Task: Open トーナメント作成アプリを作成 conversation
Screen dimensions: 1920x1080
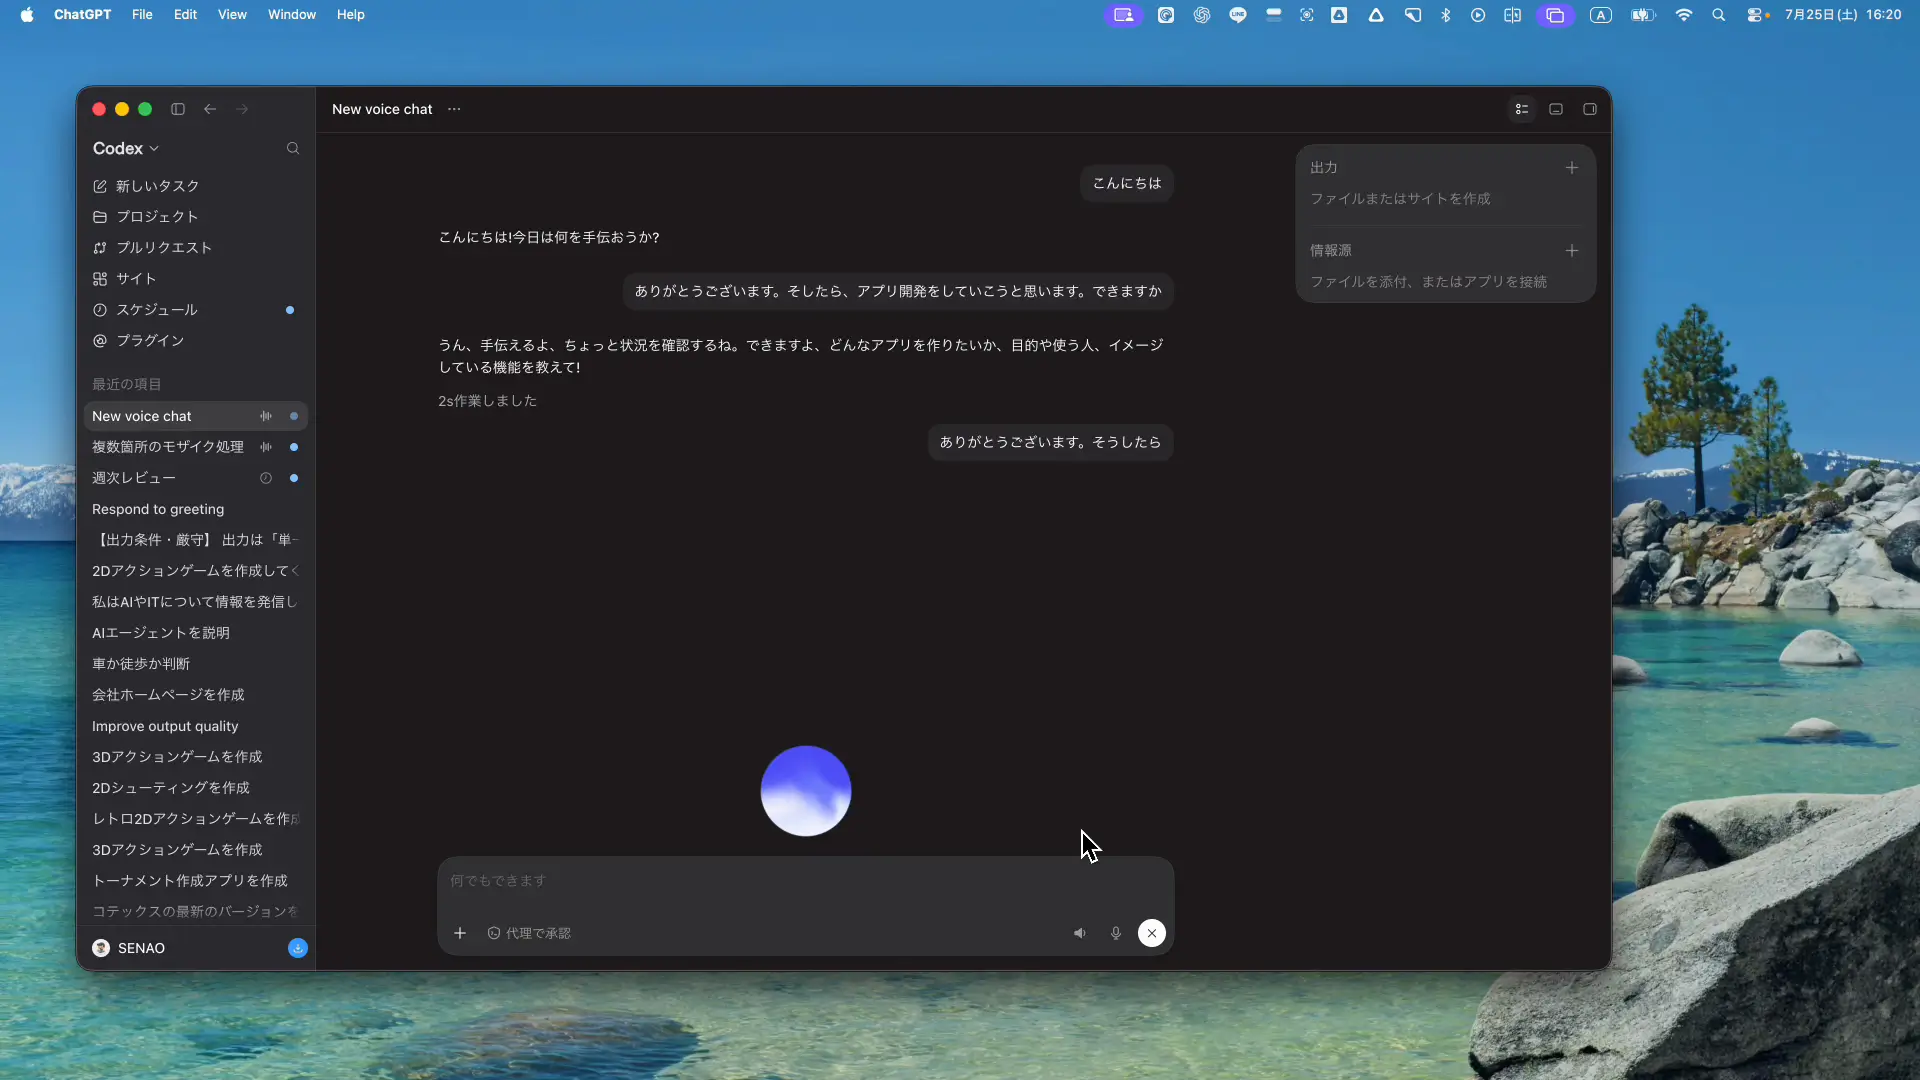Action: tap(196, 881)
